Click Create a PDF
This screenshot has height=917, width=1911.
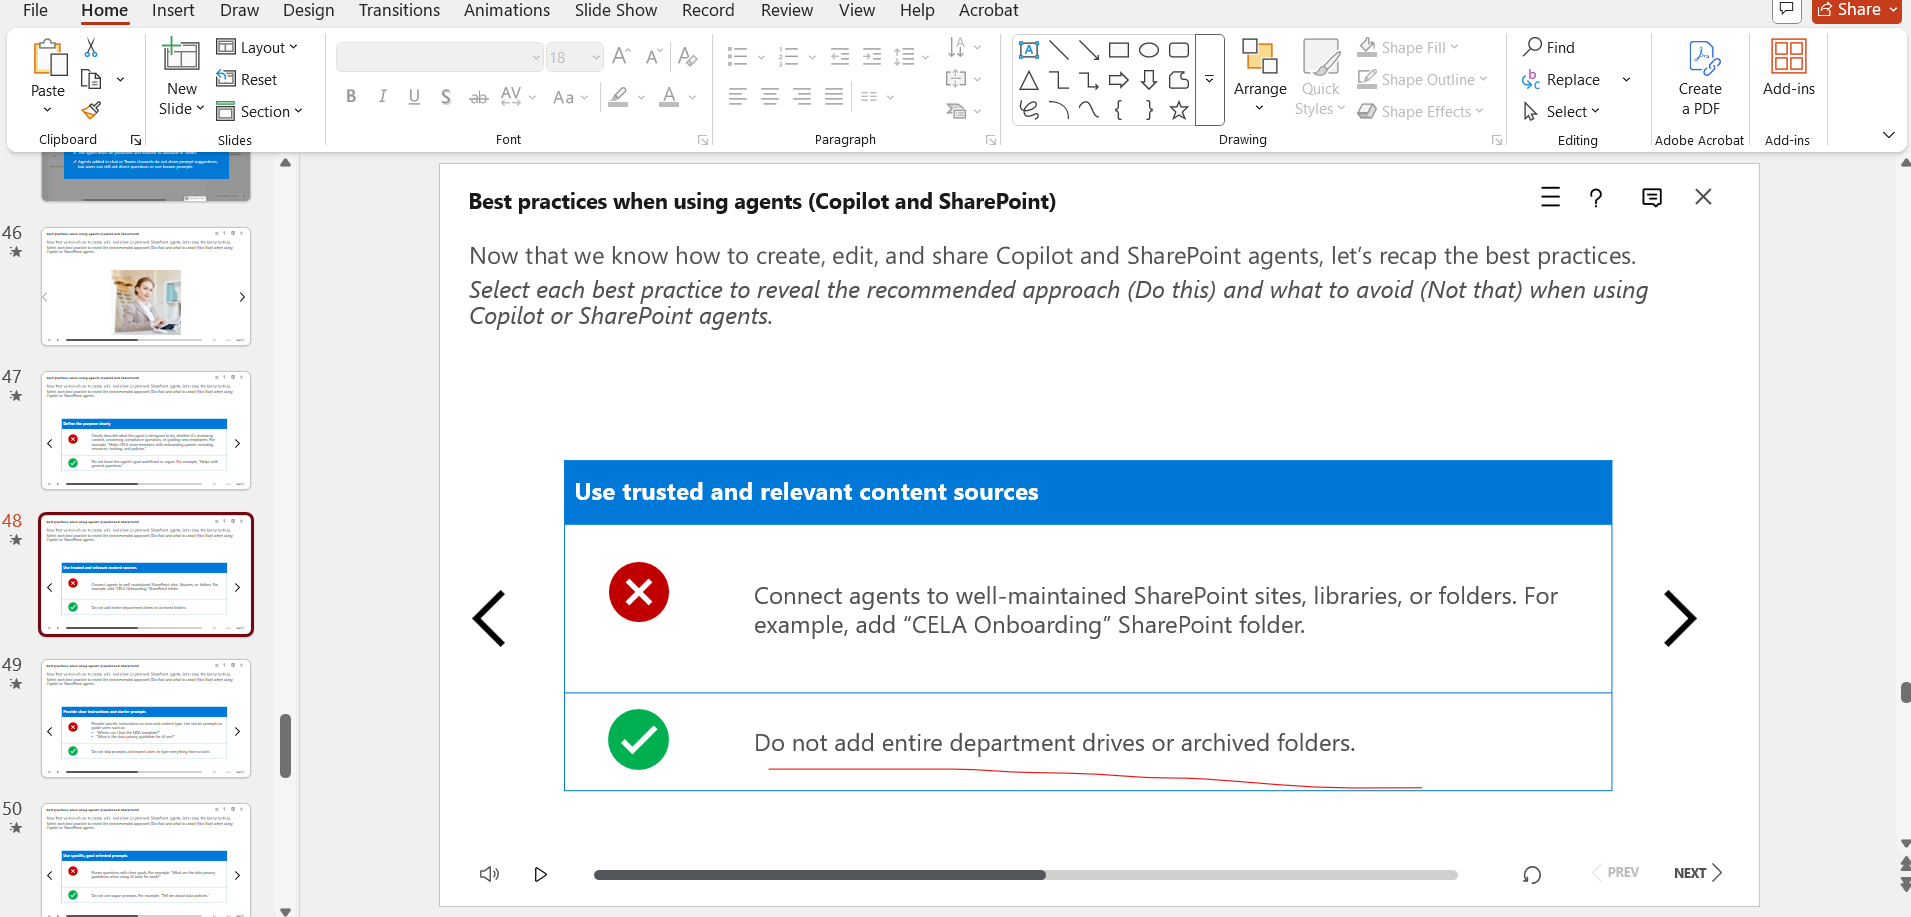click(x=1700, y=77)
